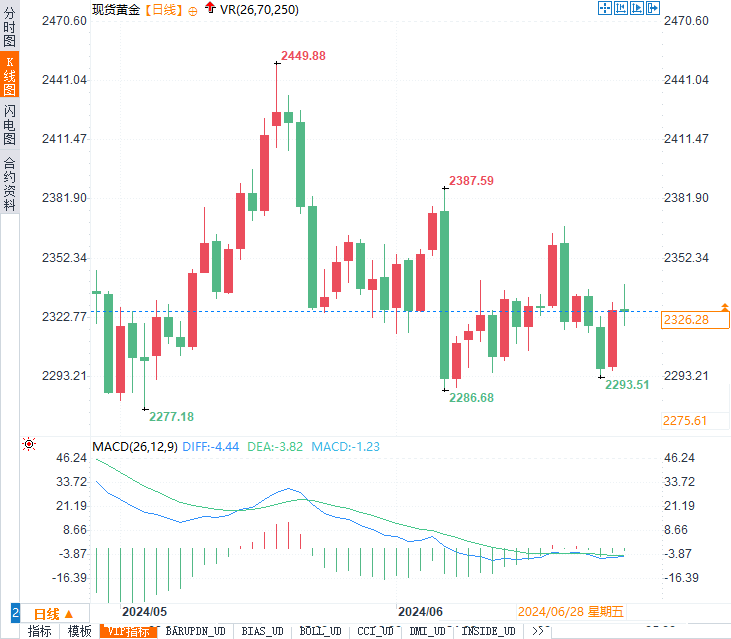Select the CCI_UD indicator tab

click(x=374, y=631)
